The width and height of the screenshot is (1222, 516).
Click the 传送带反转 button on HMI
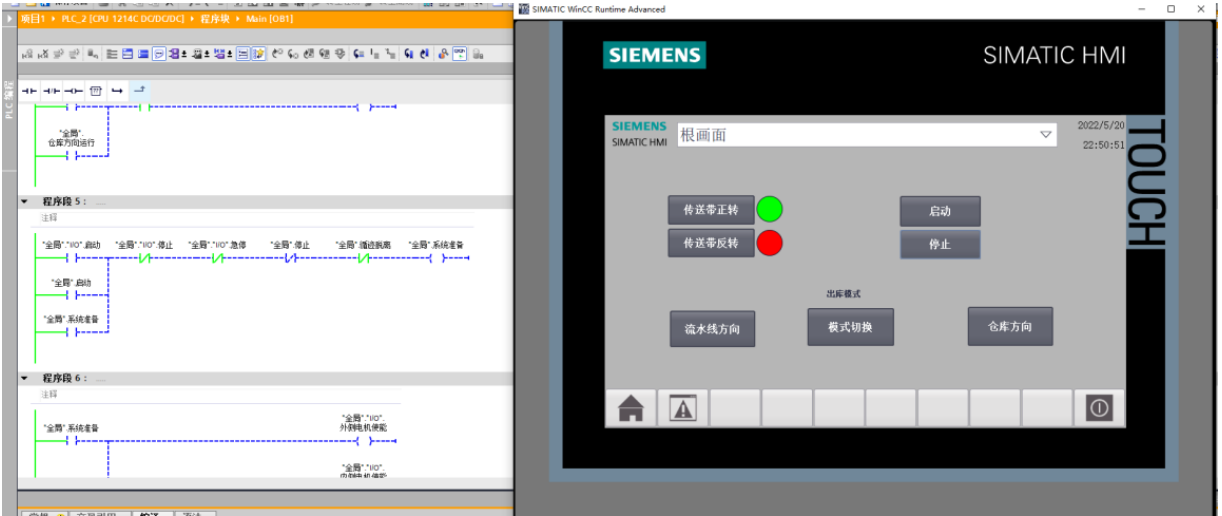[x=711, y=243]
